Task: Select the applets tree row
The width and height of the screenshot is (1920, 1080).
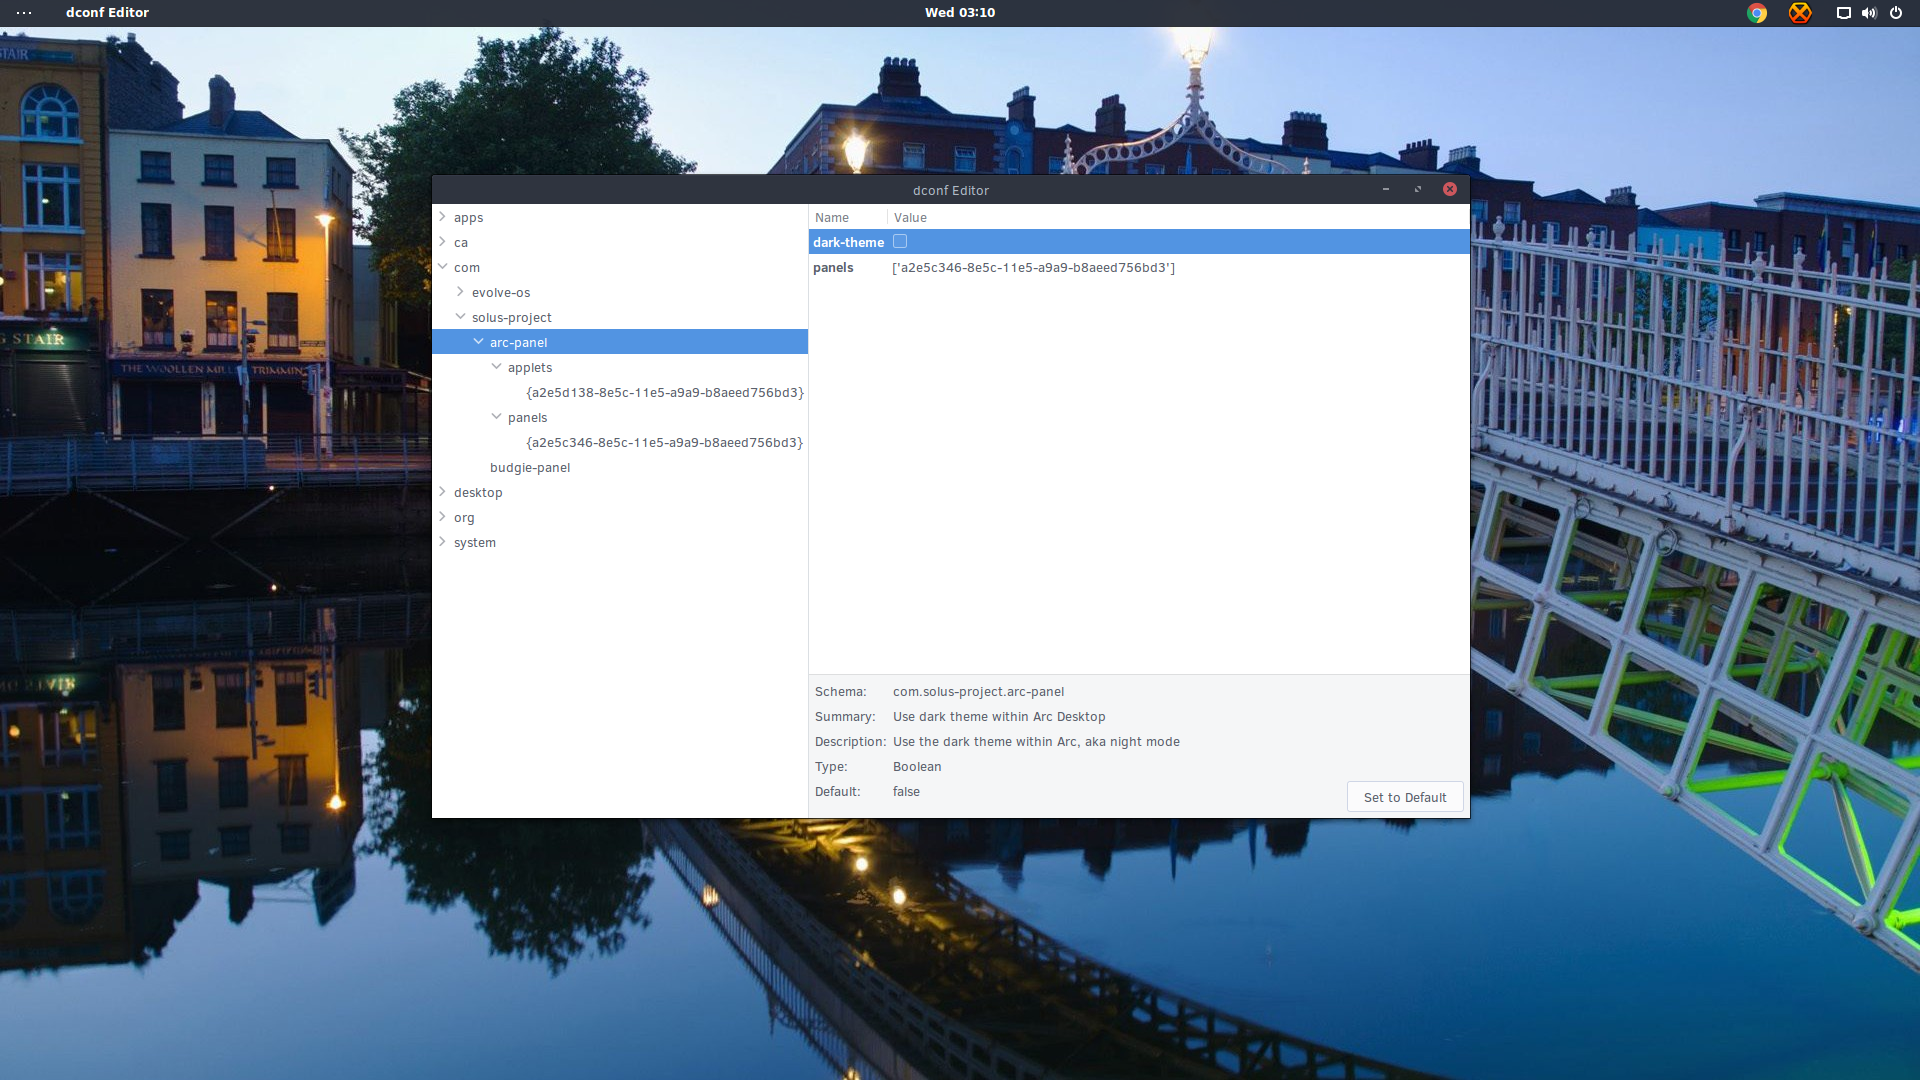Action: [x=620, y=367]
